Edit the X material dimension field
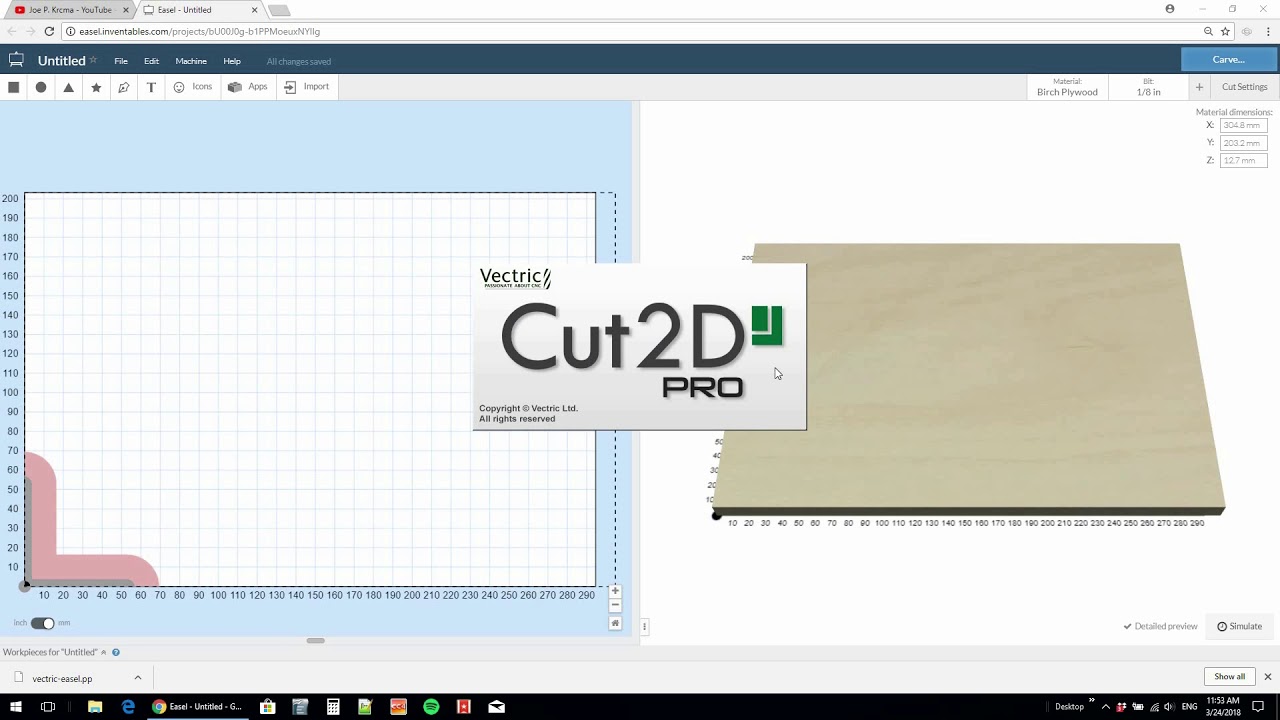 click(x=1243, y=125)
